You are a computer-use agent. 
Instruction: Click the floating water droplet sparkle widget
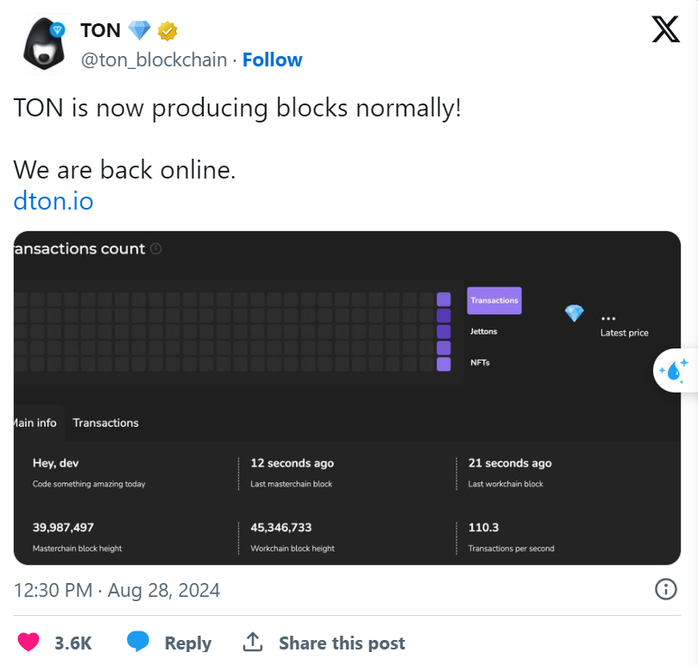[x=675, y=370]
